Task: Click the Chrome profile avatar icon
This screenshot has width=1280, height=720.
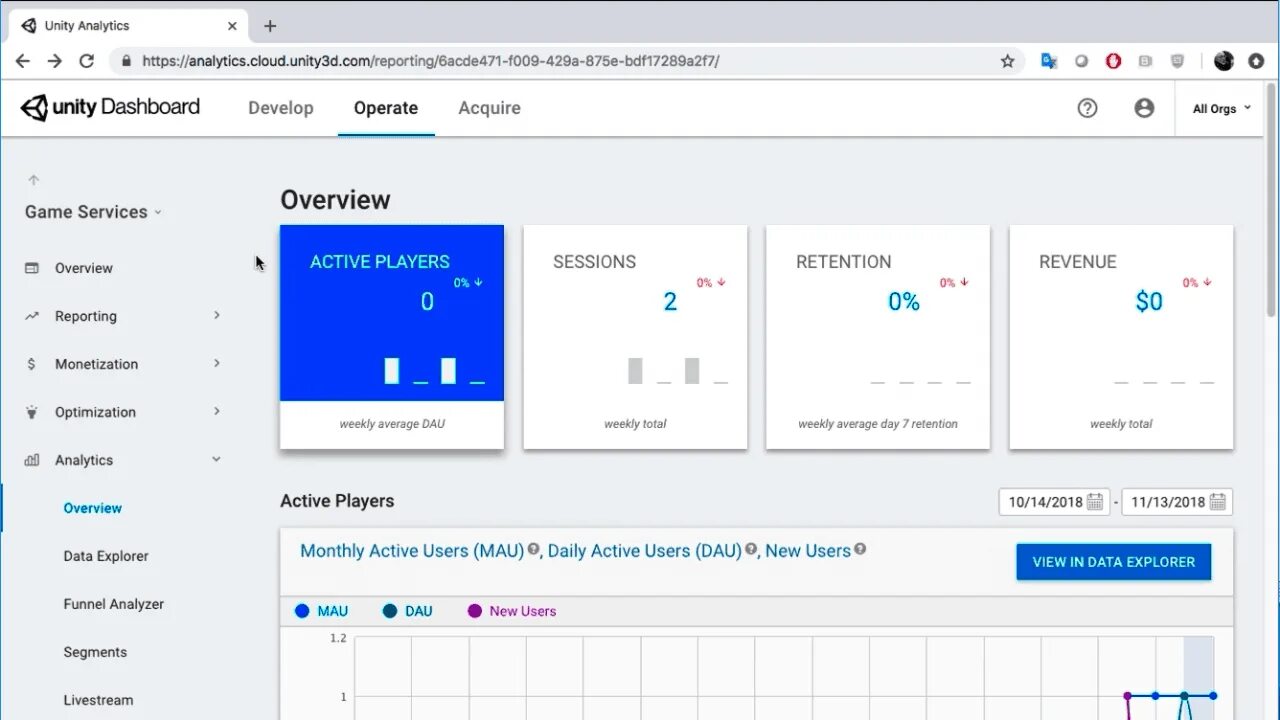Action: pos(1224,61)
